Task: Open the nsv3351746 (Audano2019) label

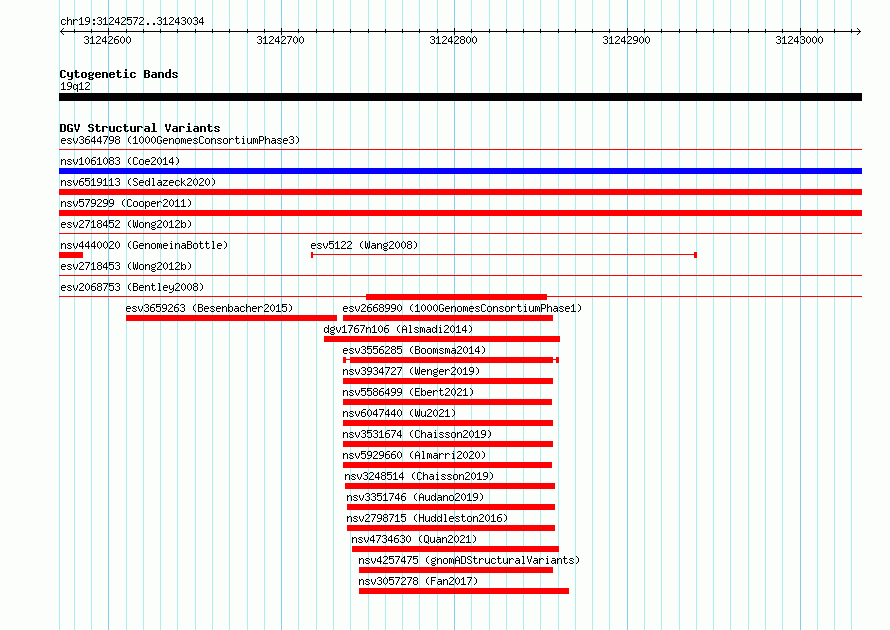Action: pyautogui.click(x=415, y=497)
